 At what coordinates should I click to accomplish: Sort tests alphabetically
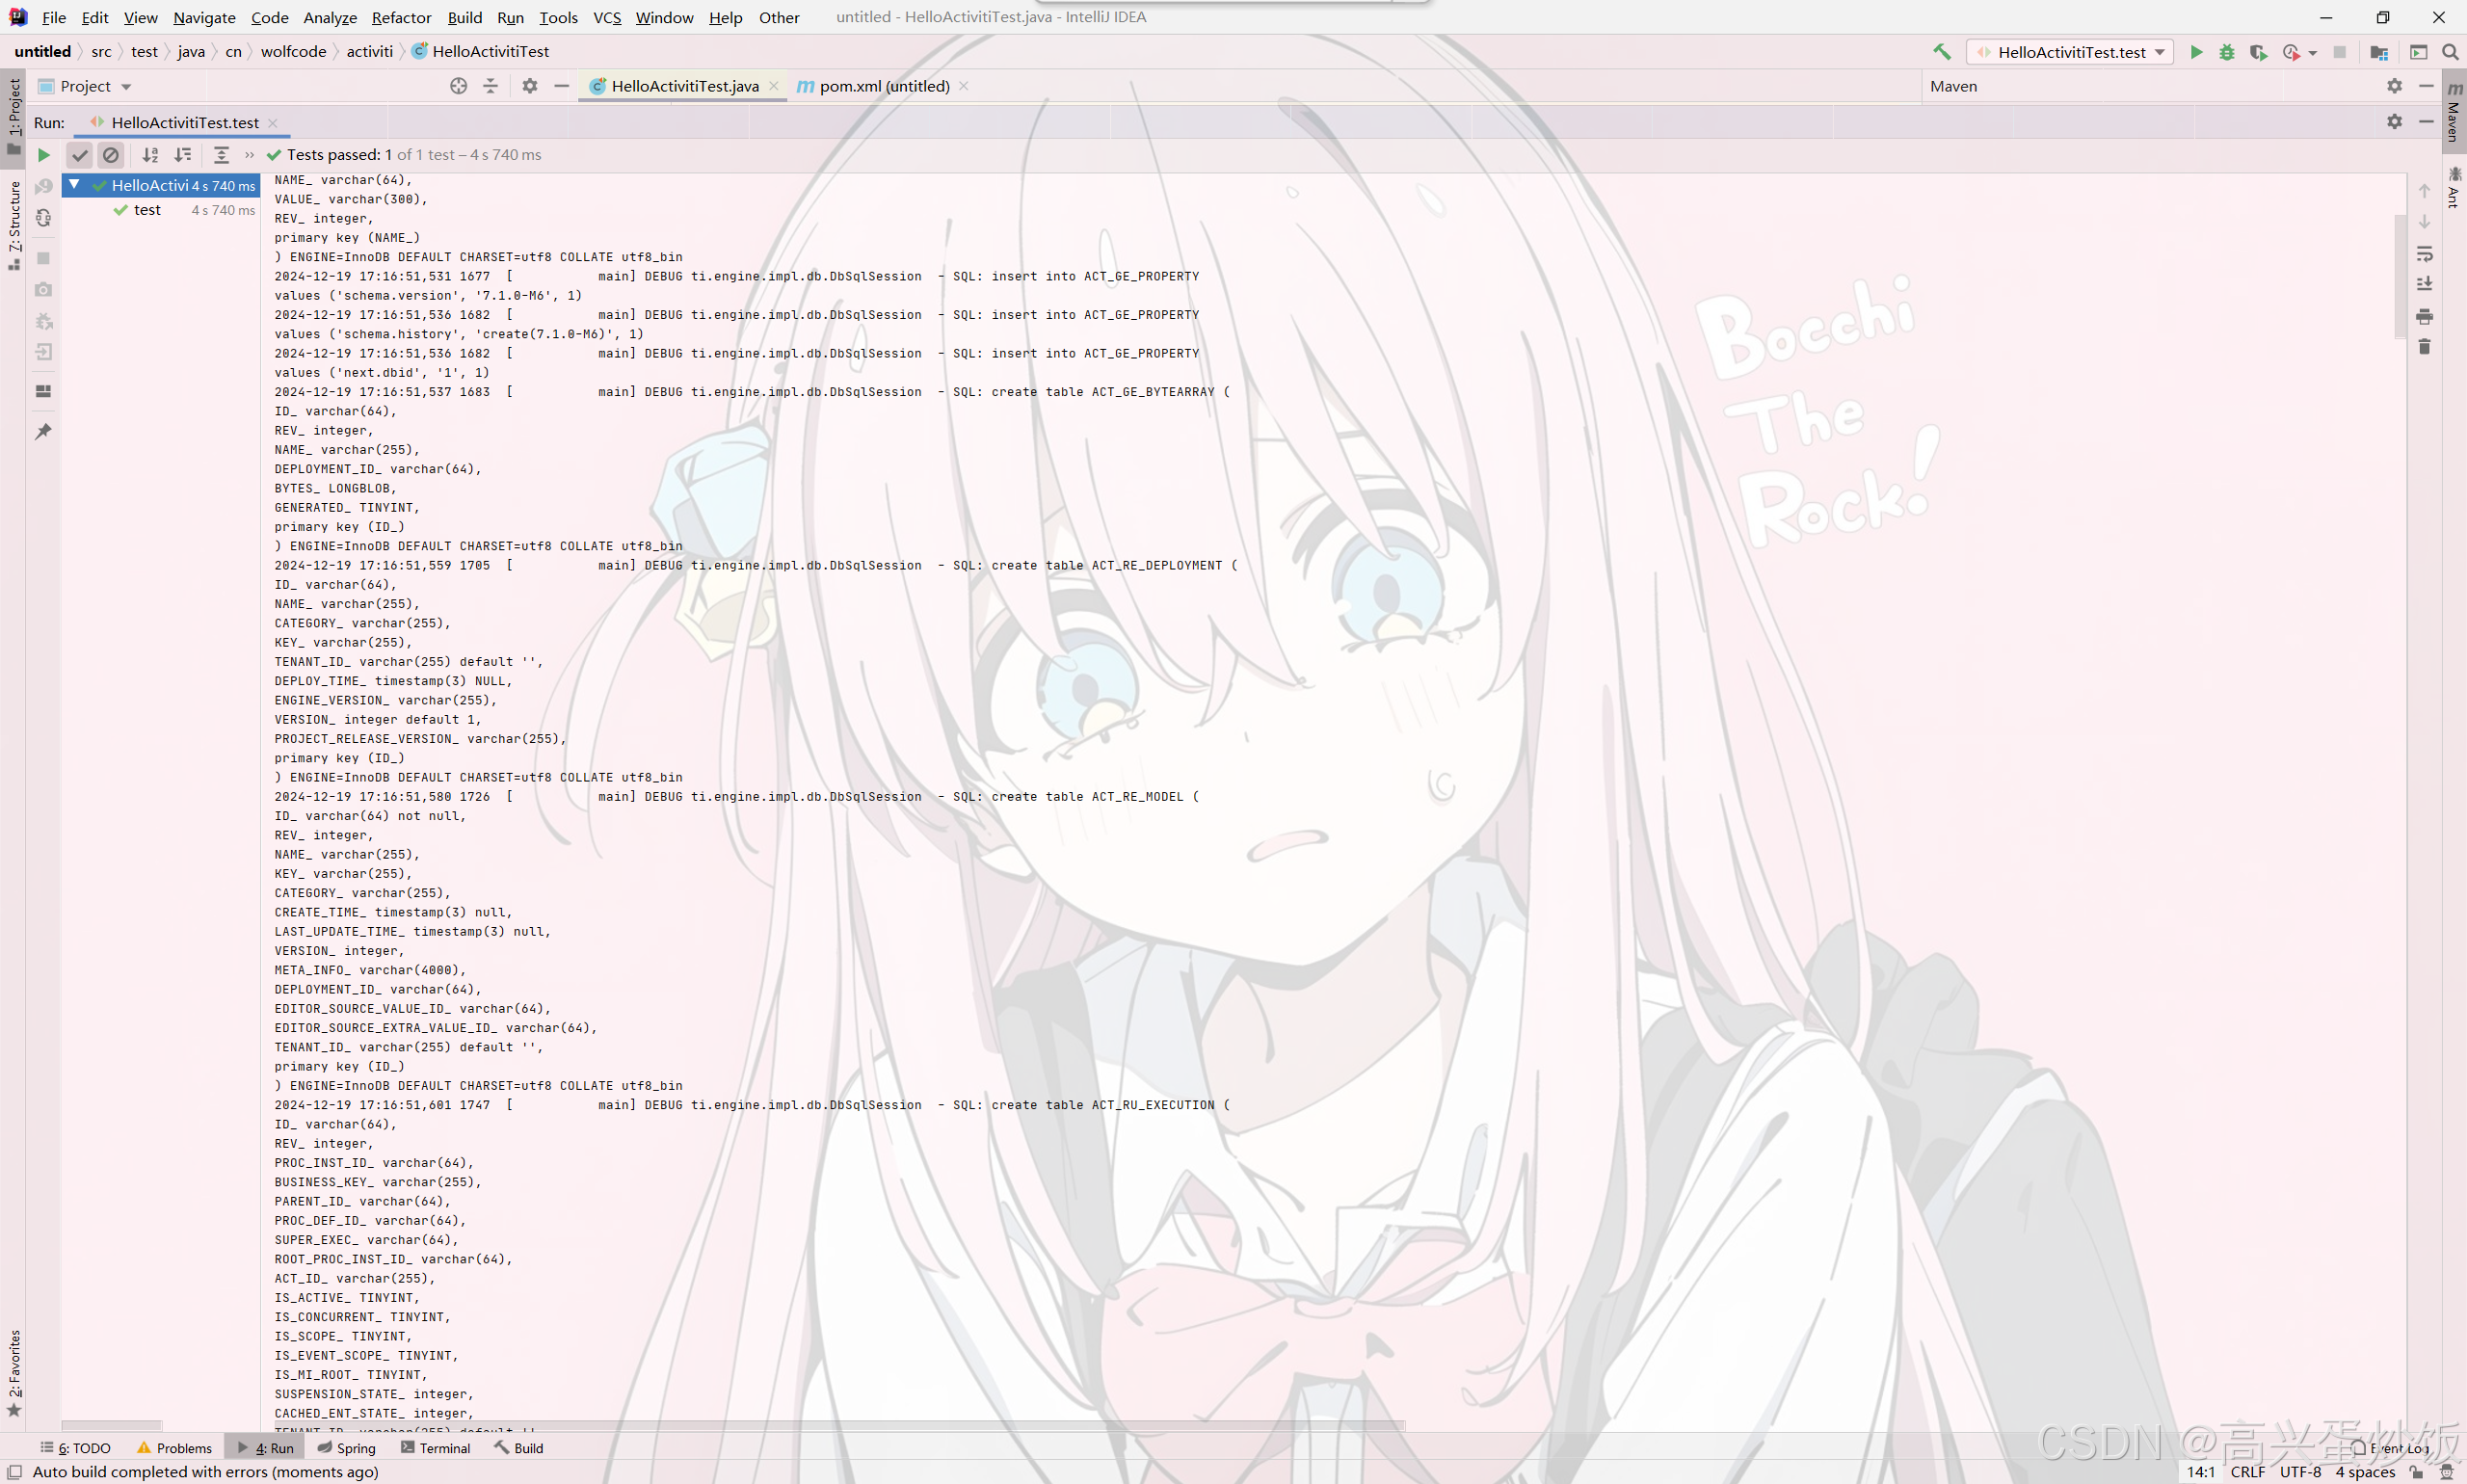point(150,155)
